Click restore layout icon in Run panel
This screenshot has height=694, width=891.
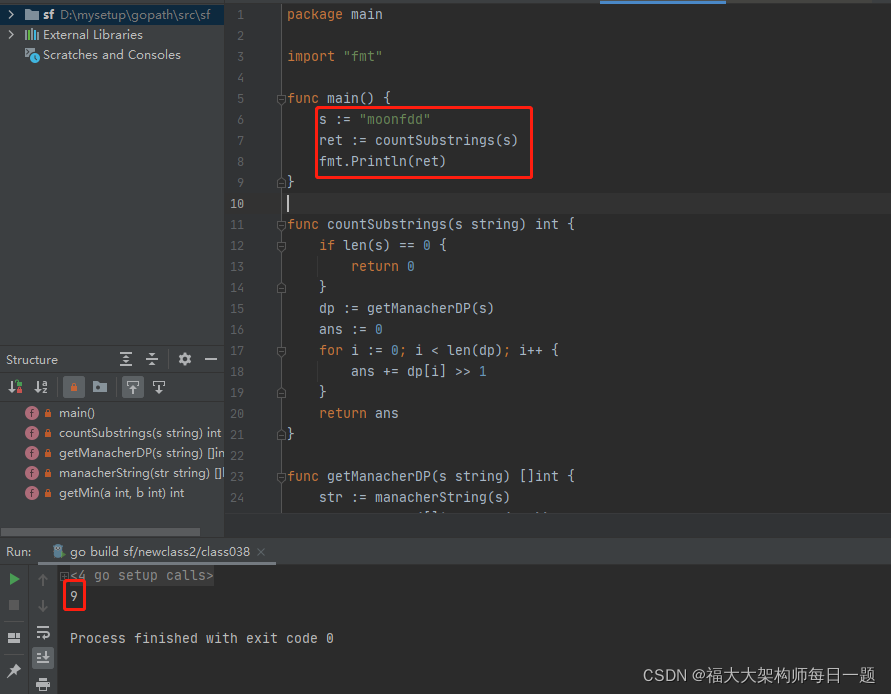click(x=14, y=638)
